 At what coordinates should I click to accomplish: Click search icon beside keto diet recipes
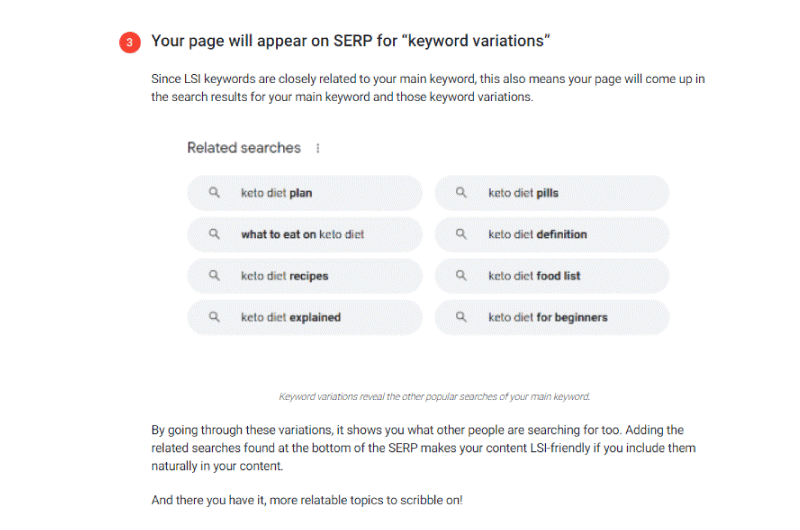pyautogui.click(x=214, y=275)
